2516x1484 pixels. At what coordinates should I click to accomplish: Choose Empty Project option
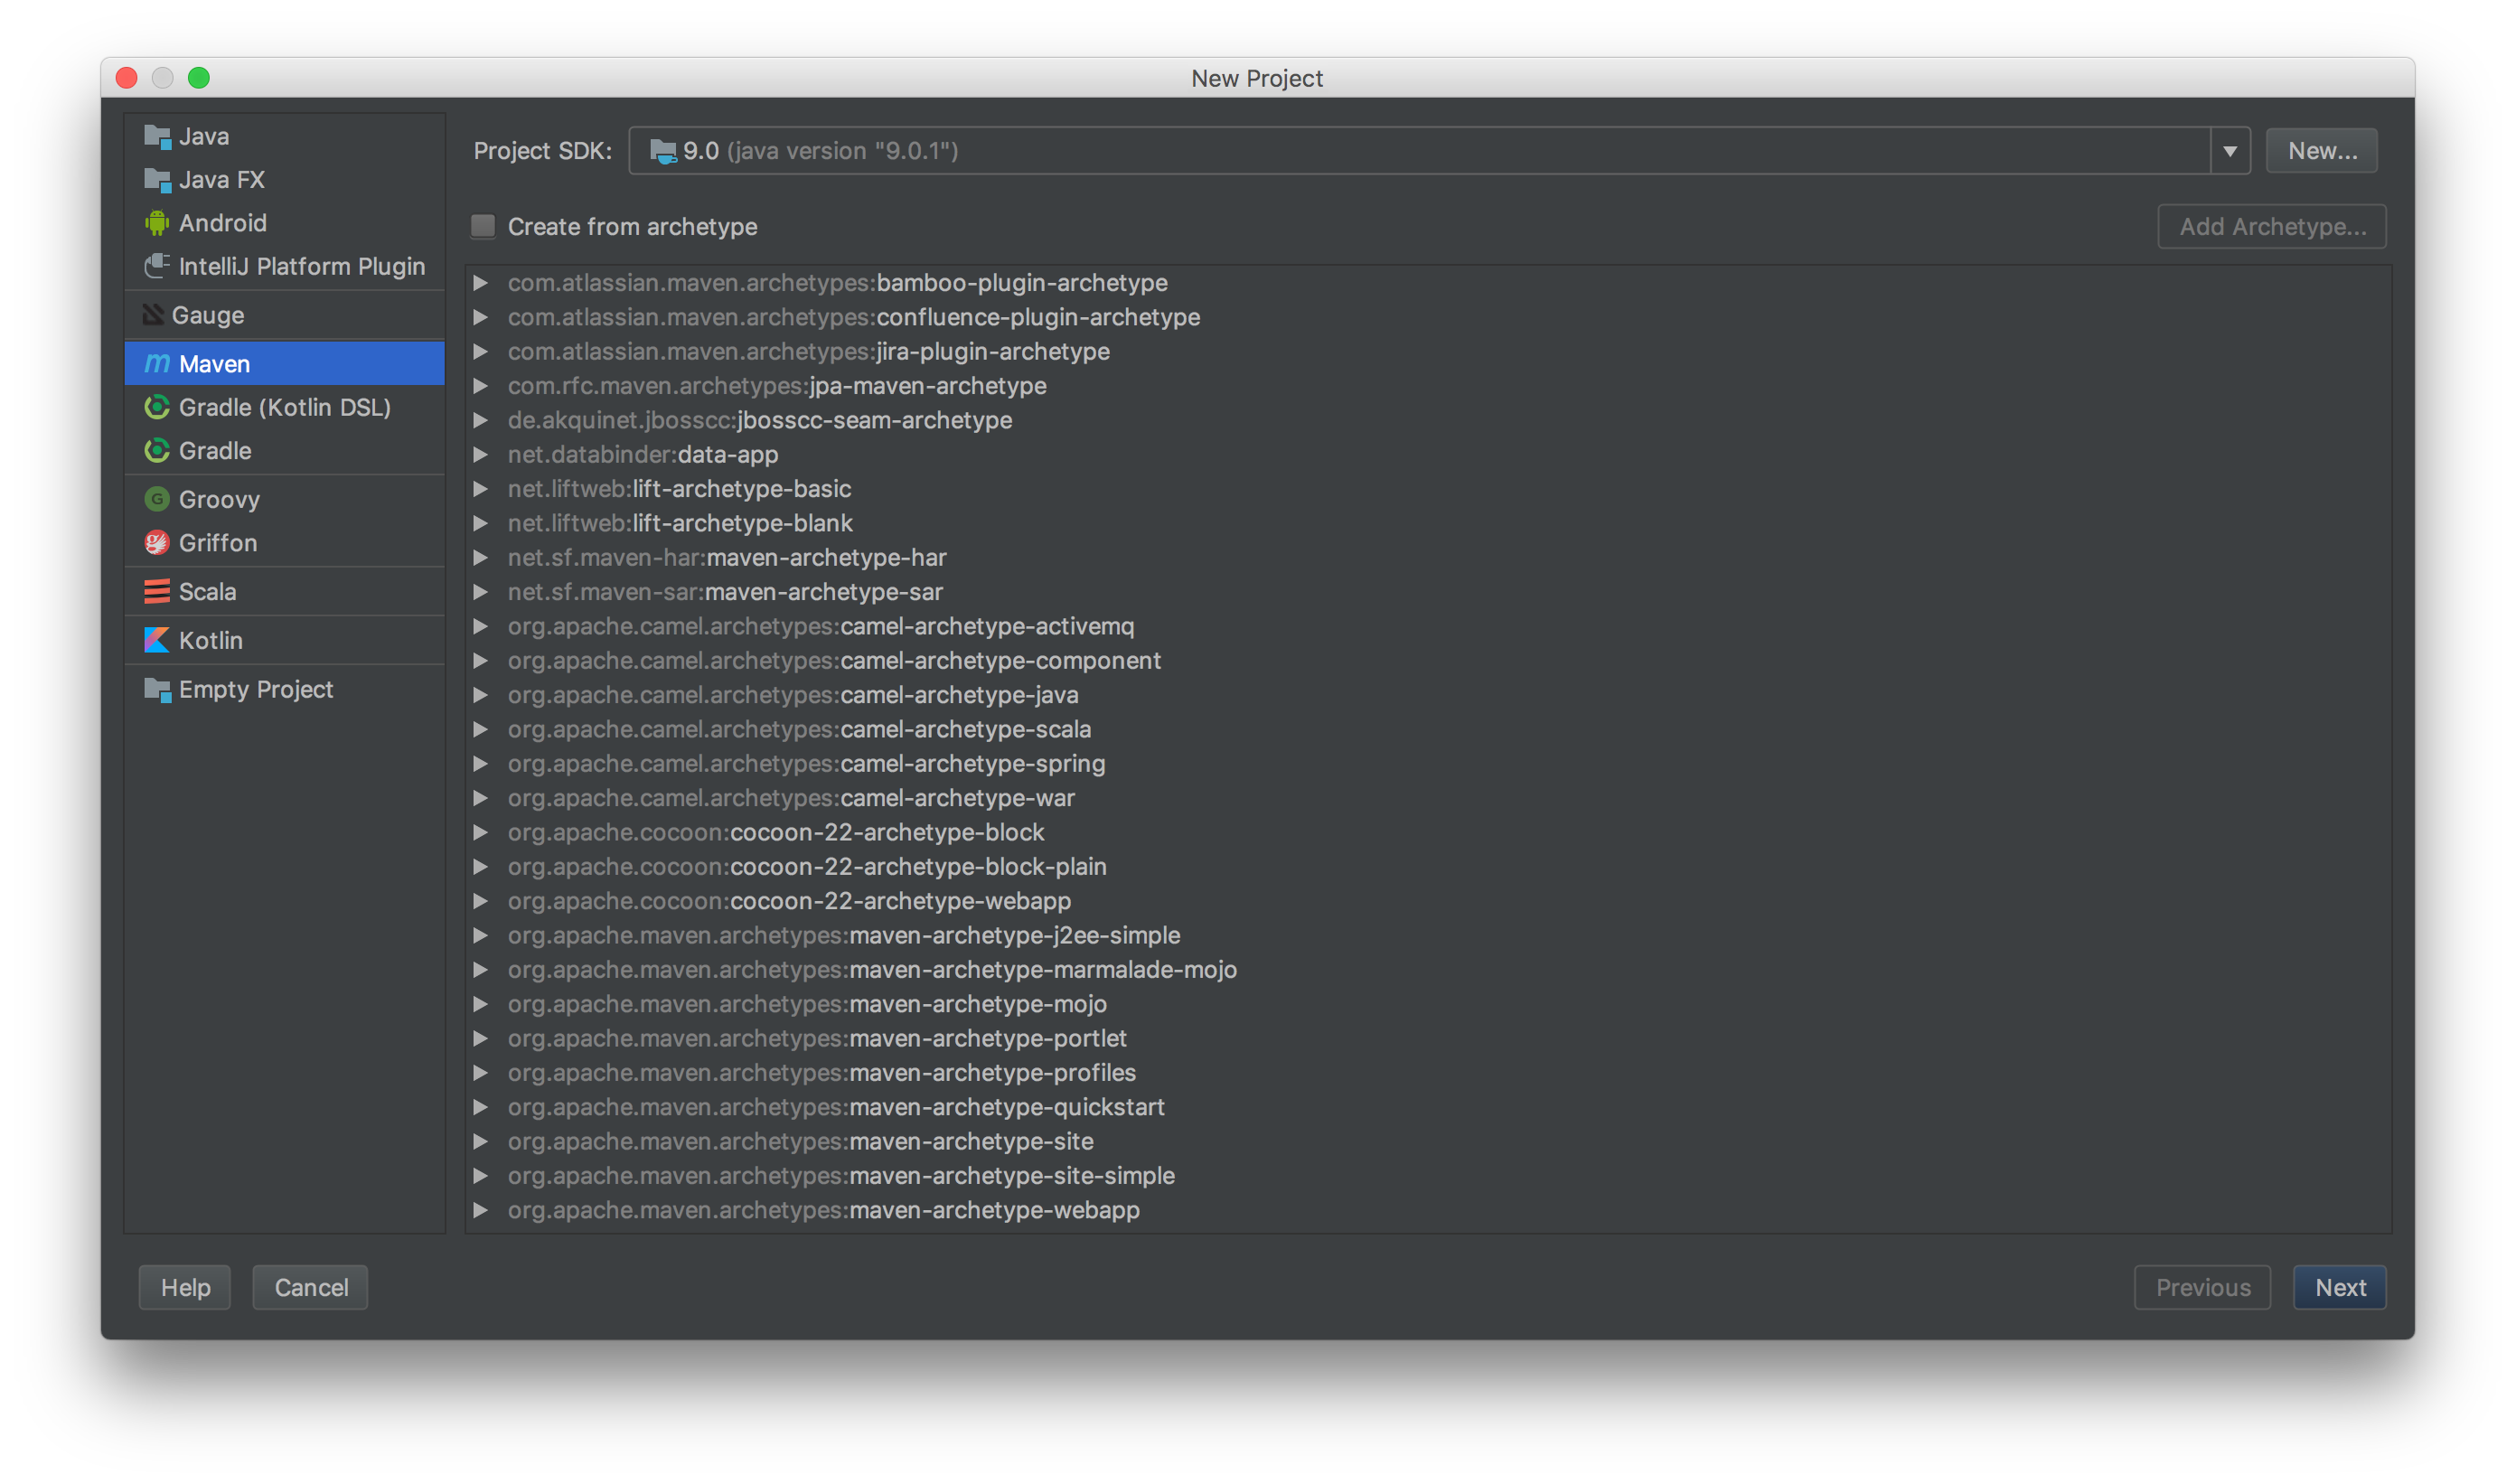click(256, 689)
